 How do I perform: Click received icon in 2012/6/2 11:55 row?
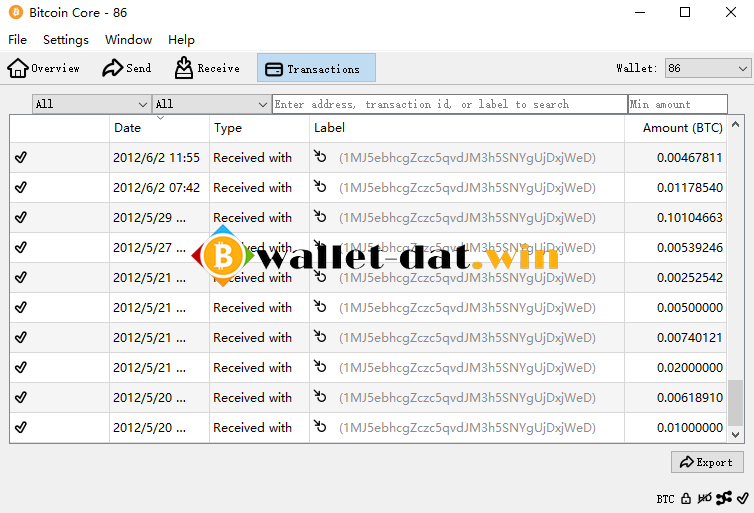pyautogui.click(x=320, y=156)
